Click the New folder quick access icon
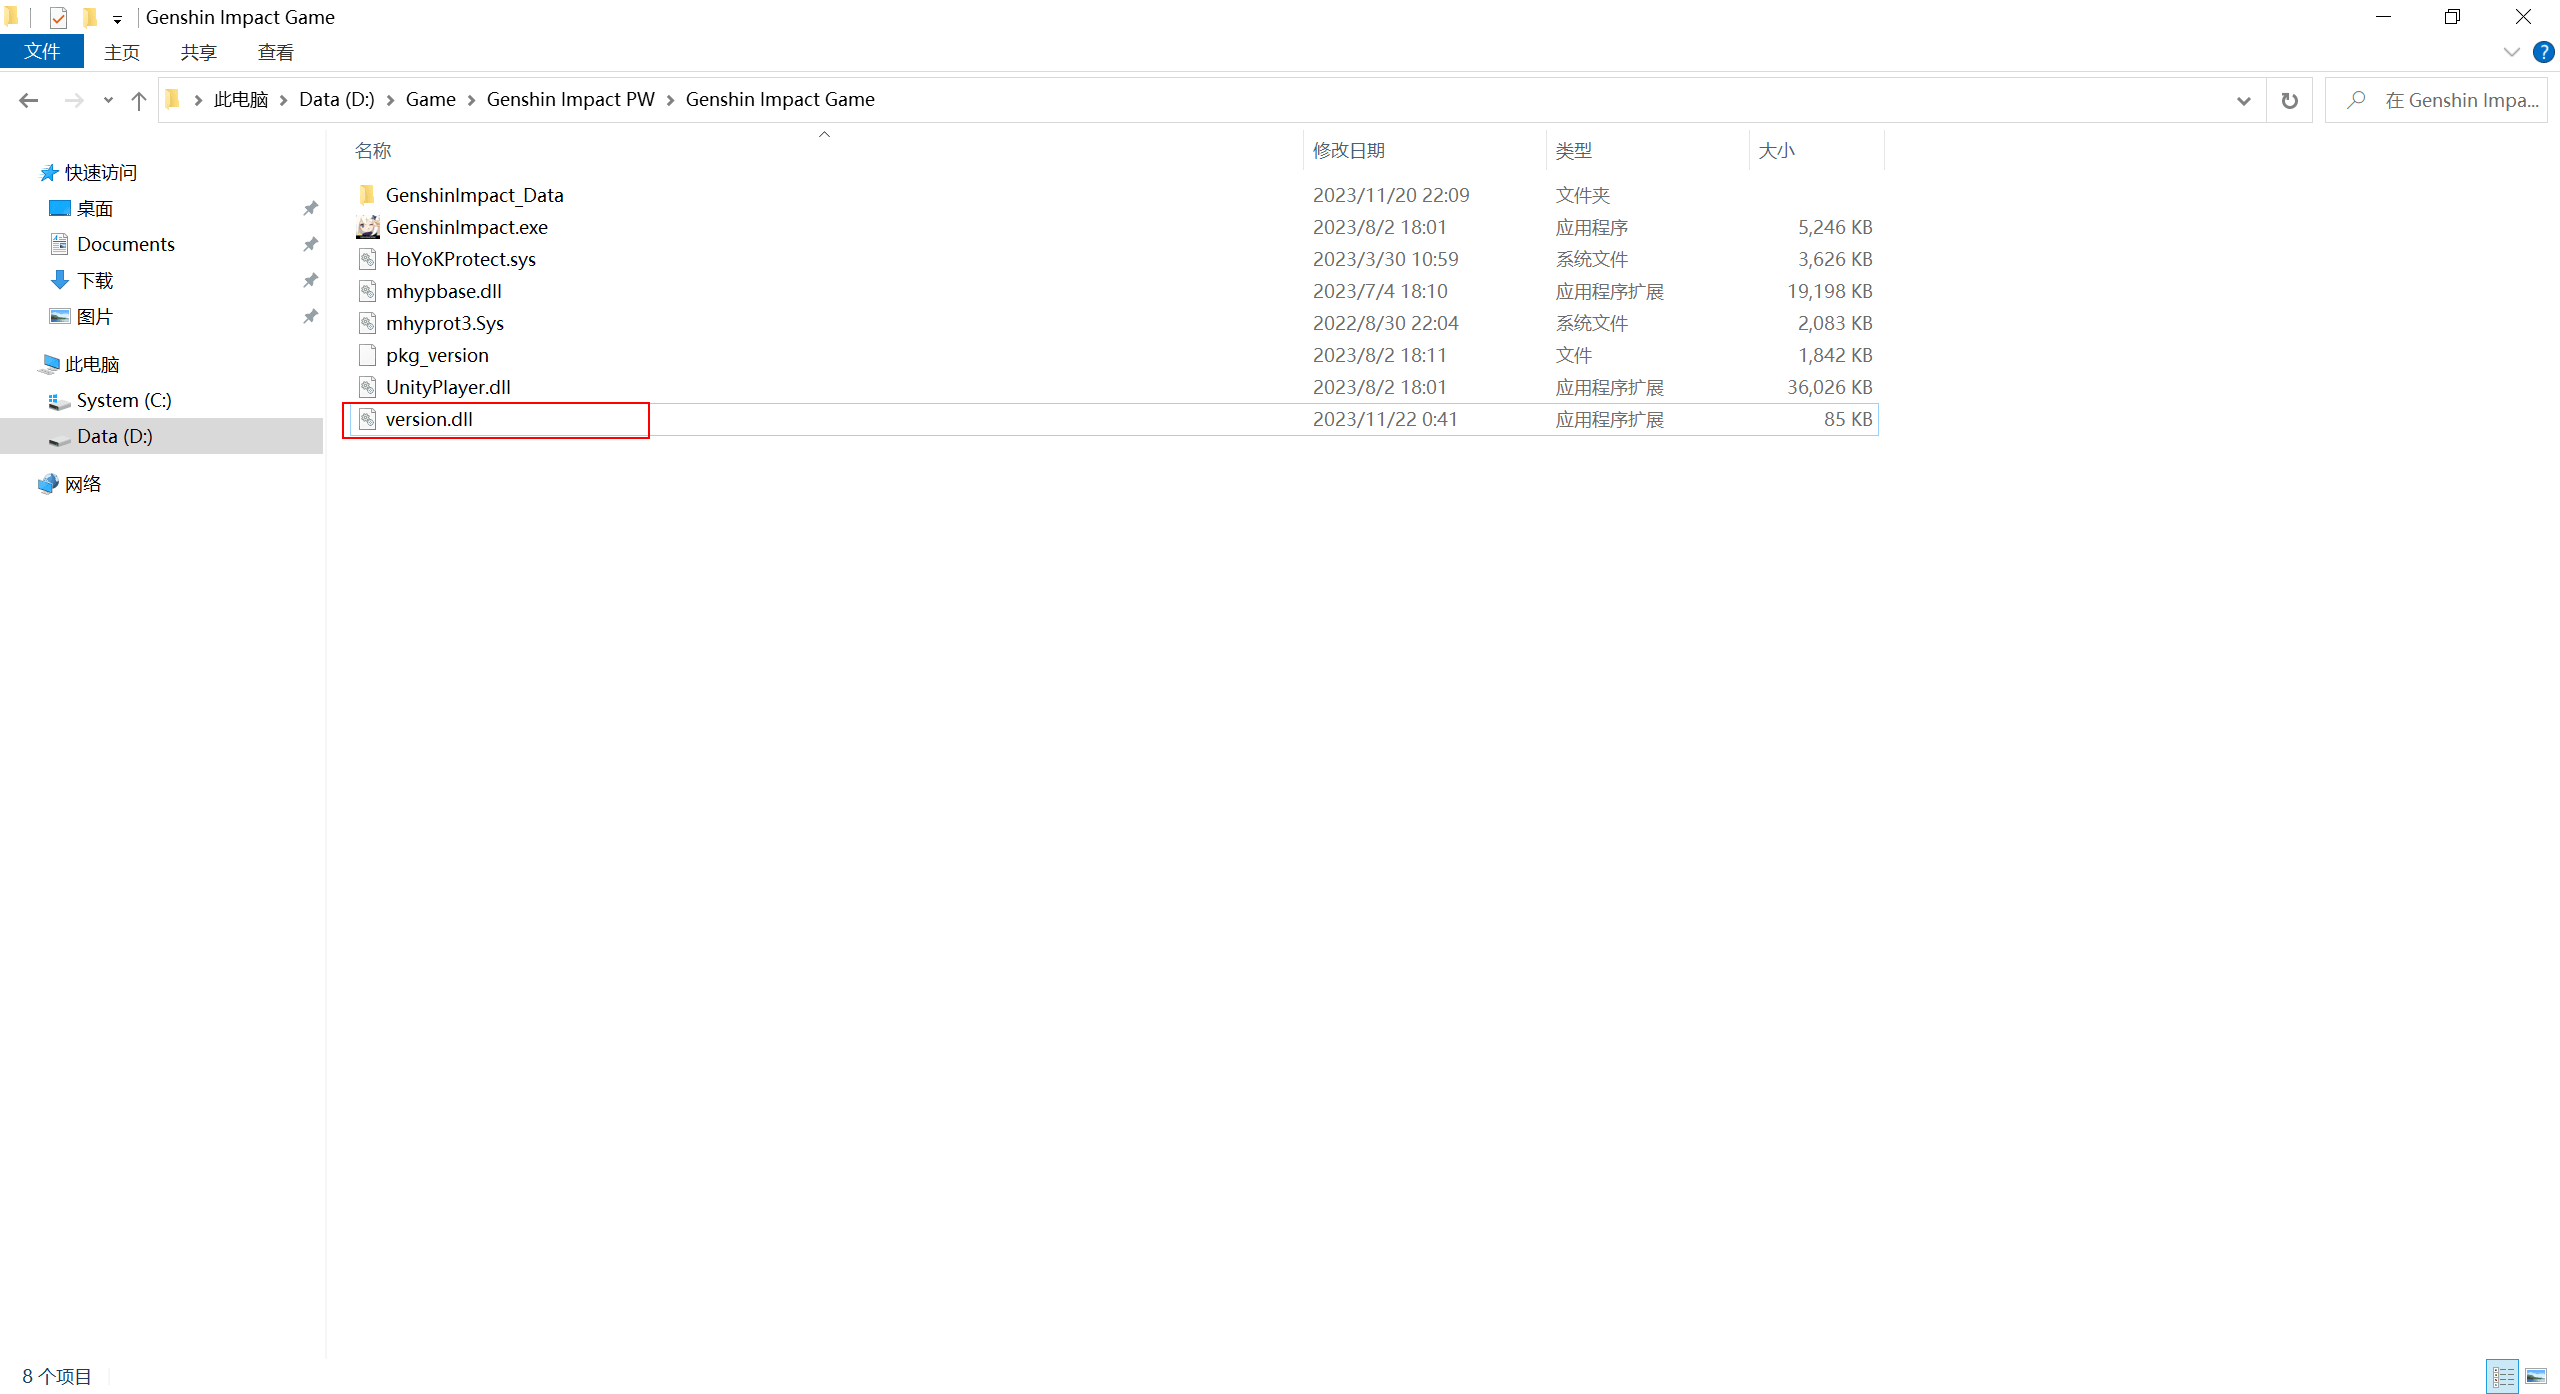This screenshot has width=2560, height=1394. [x=90, y=17]
